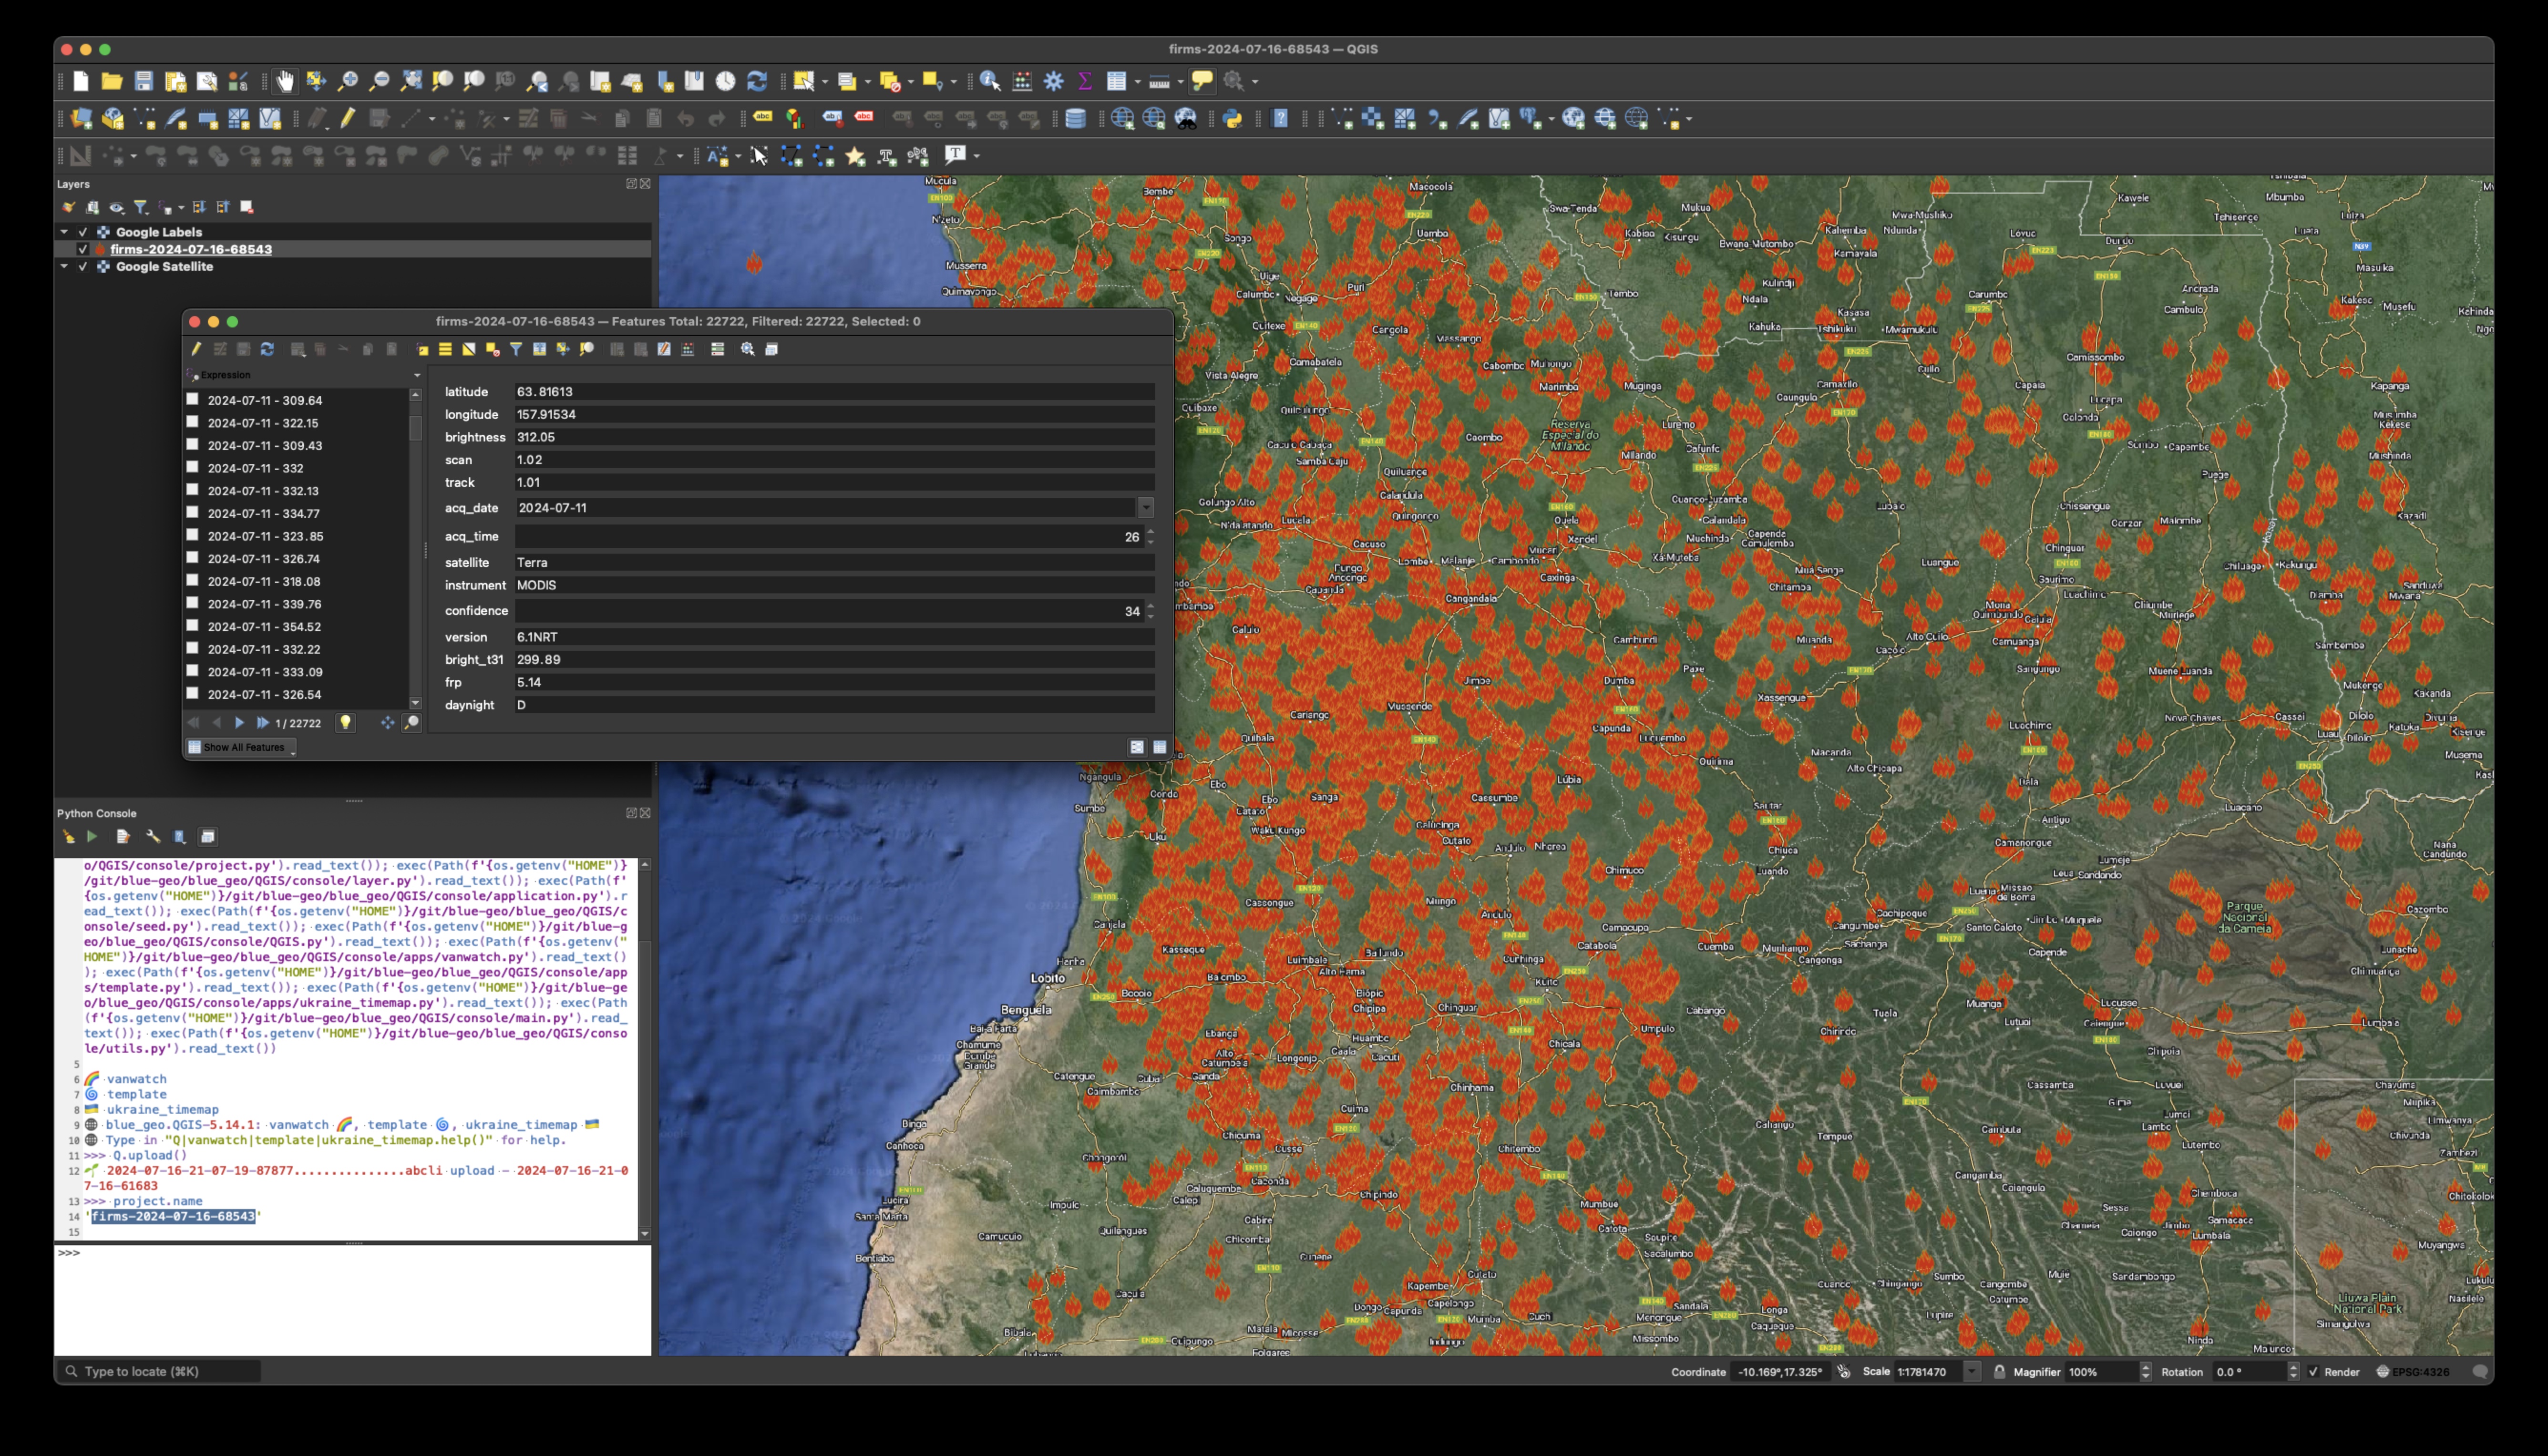Image resolution: width=2548 pixels, height=1456 pixels.
Task: Collapse the Google Labels layer tree
Action: (x=64, y=232)
